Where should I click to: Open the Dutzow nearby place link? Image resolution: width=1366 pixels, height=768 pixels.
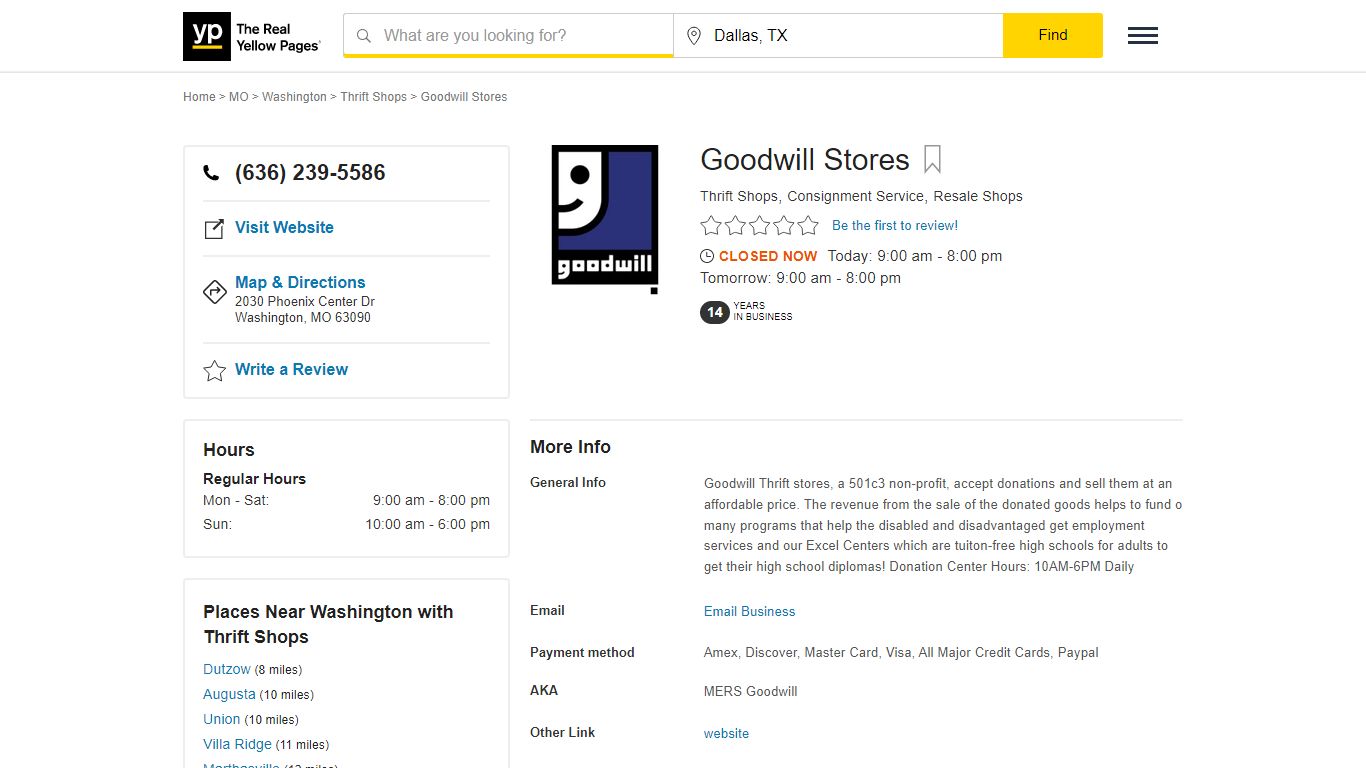point(227,669)
